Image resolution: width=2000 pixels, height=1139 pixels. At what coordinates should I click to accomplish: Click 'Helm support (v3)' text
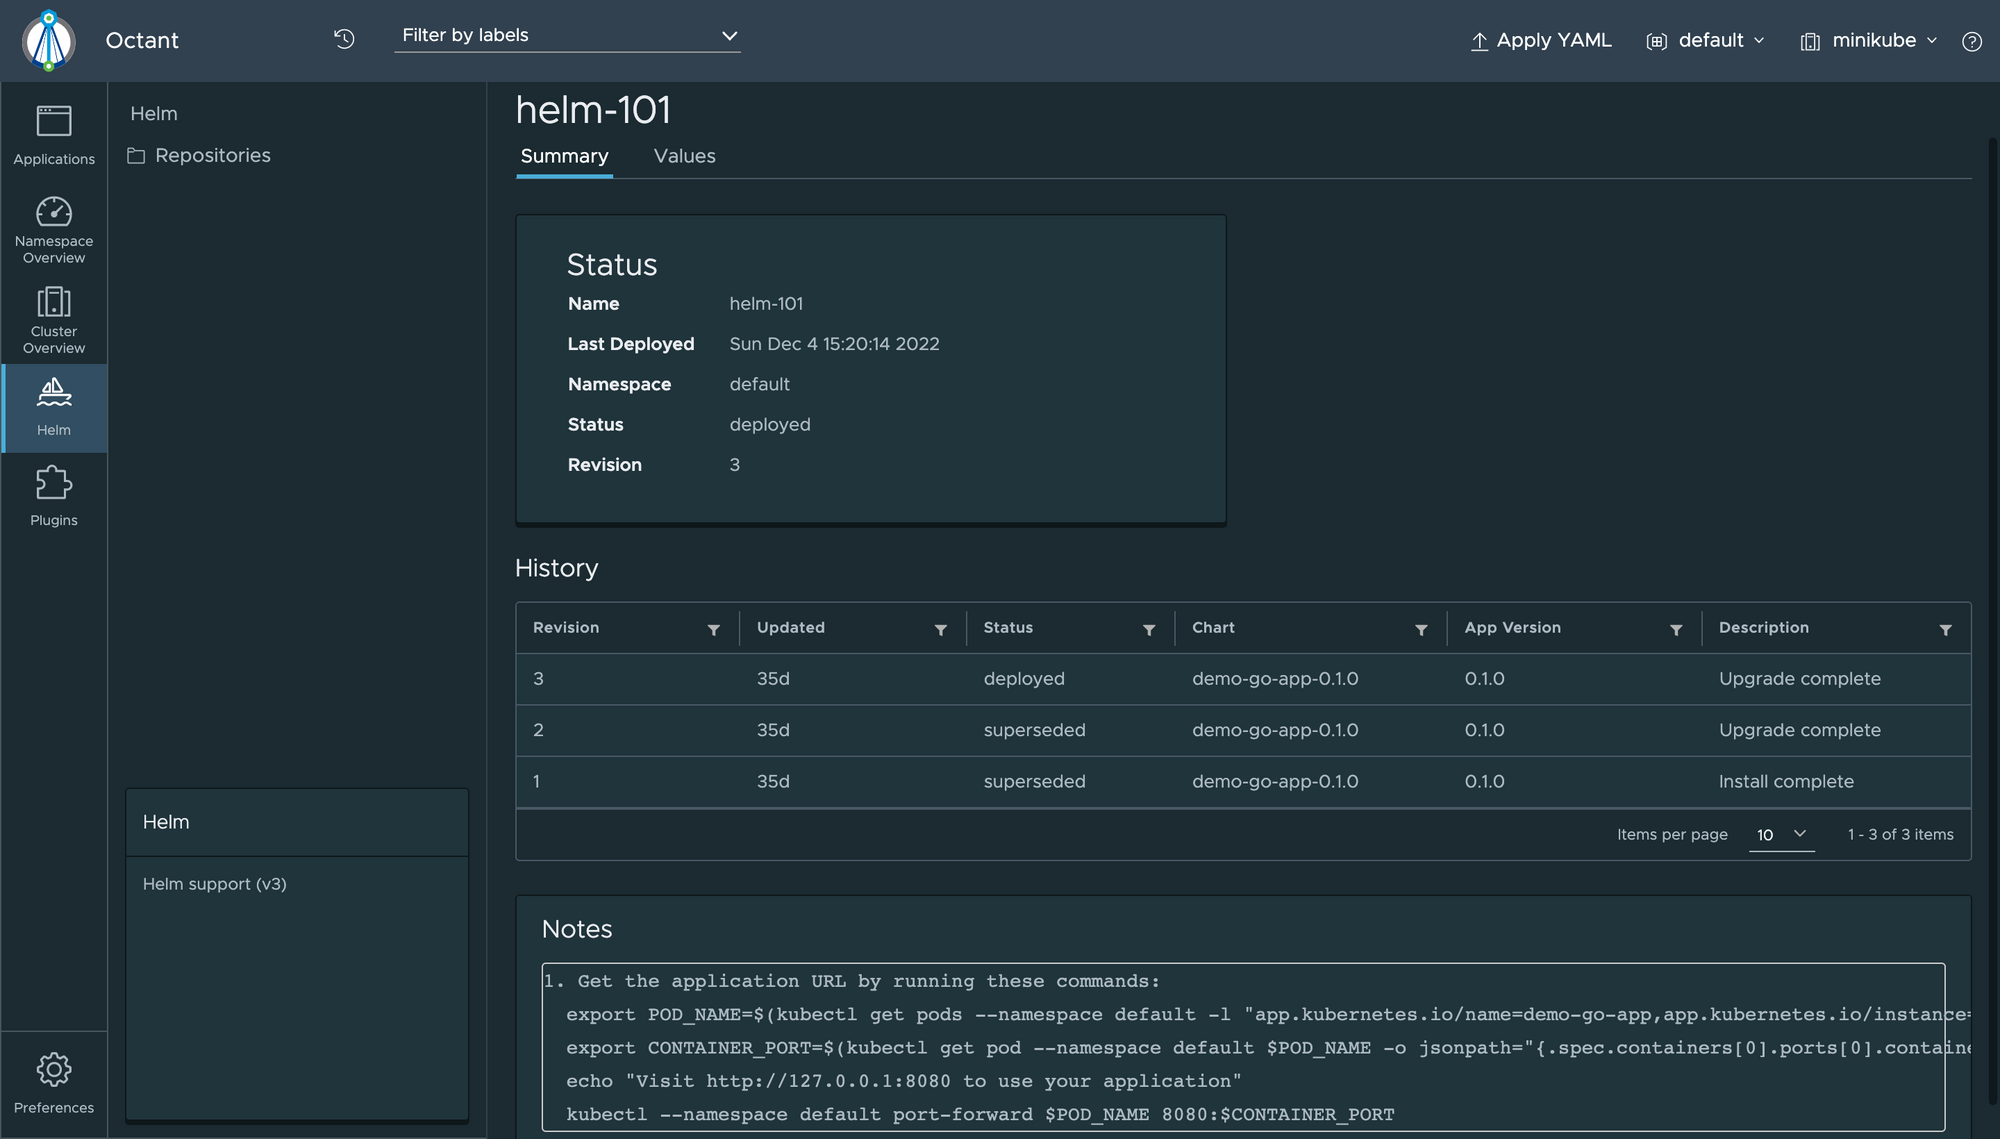[214, 884]
